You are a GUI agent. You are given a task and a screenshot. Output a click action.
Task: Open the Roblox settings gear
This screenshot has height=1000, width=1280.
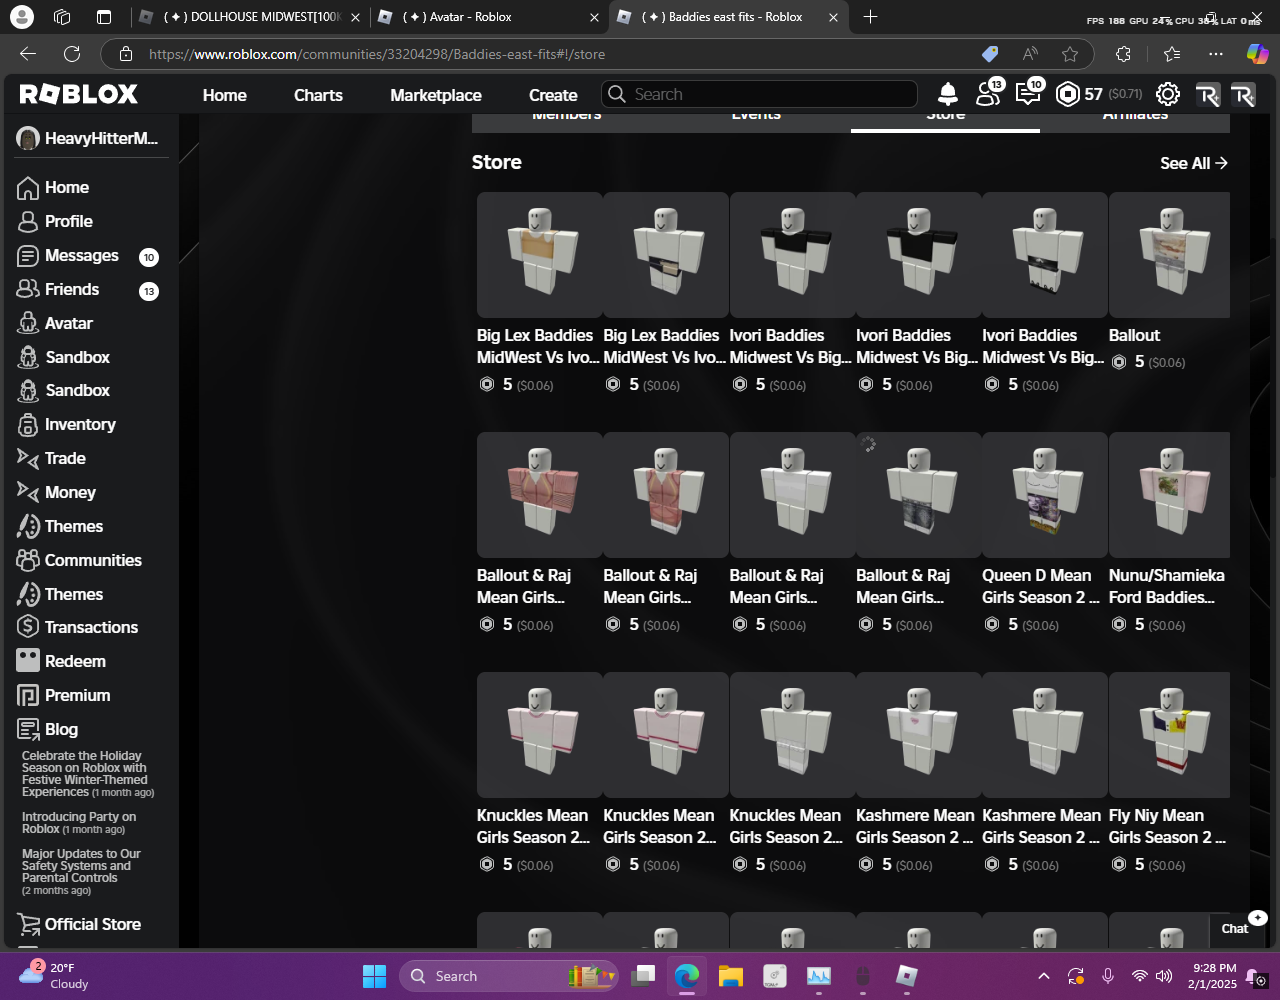click(x=1167, y=94)
